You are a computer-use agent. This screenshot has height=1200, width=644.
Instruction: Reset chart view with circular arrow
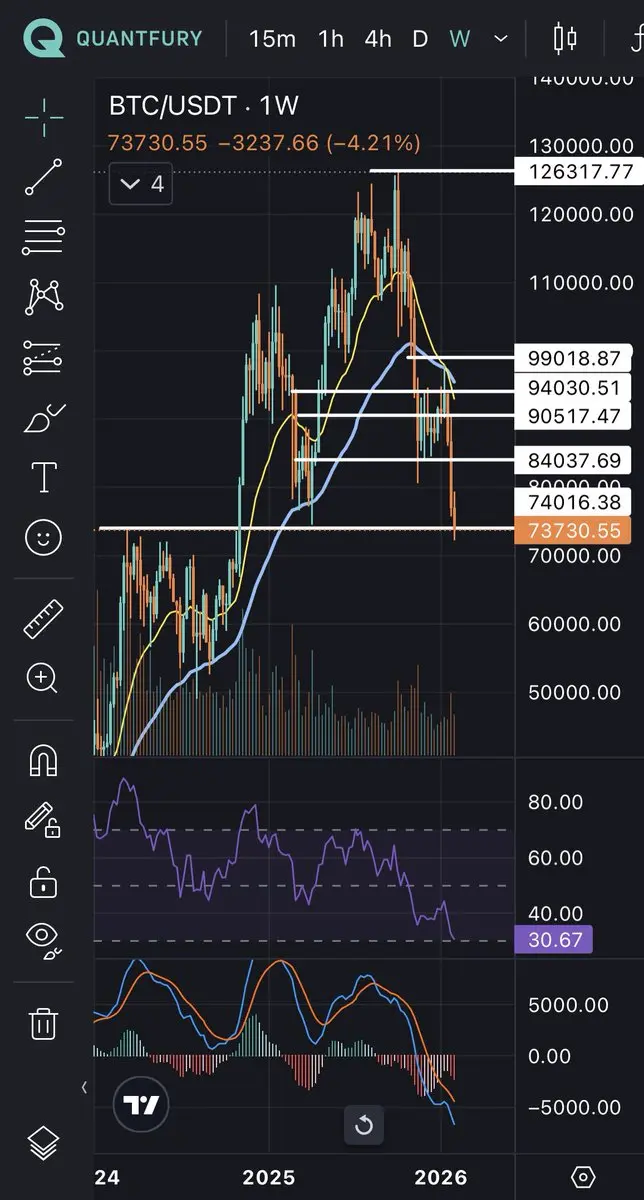pos(364,1126)
